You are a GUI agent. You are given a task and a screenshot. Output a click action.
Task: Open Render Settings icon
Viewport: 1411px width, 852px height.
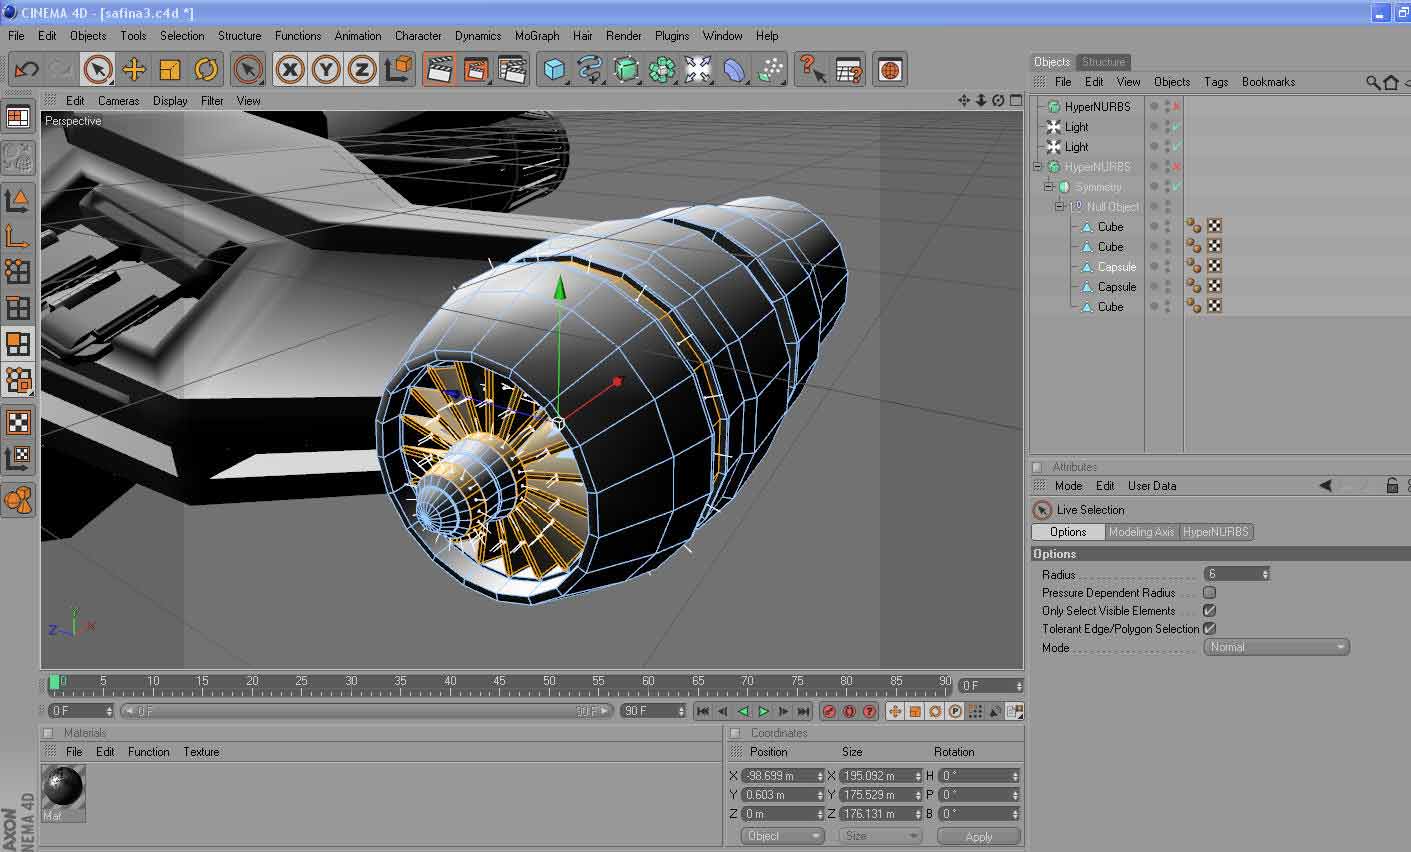tap(512, 69)
